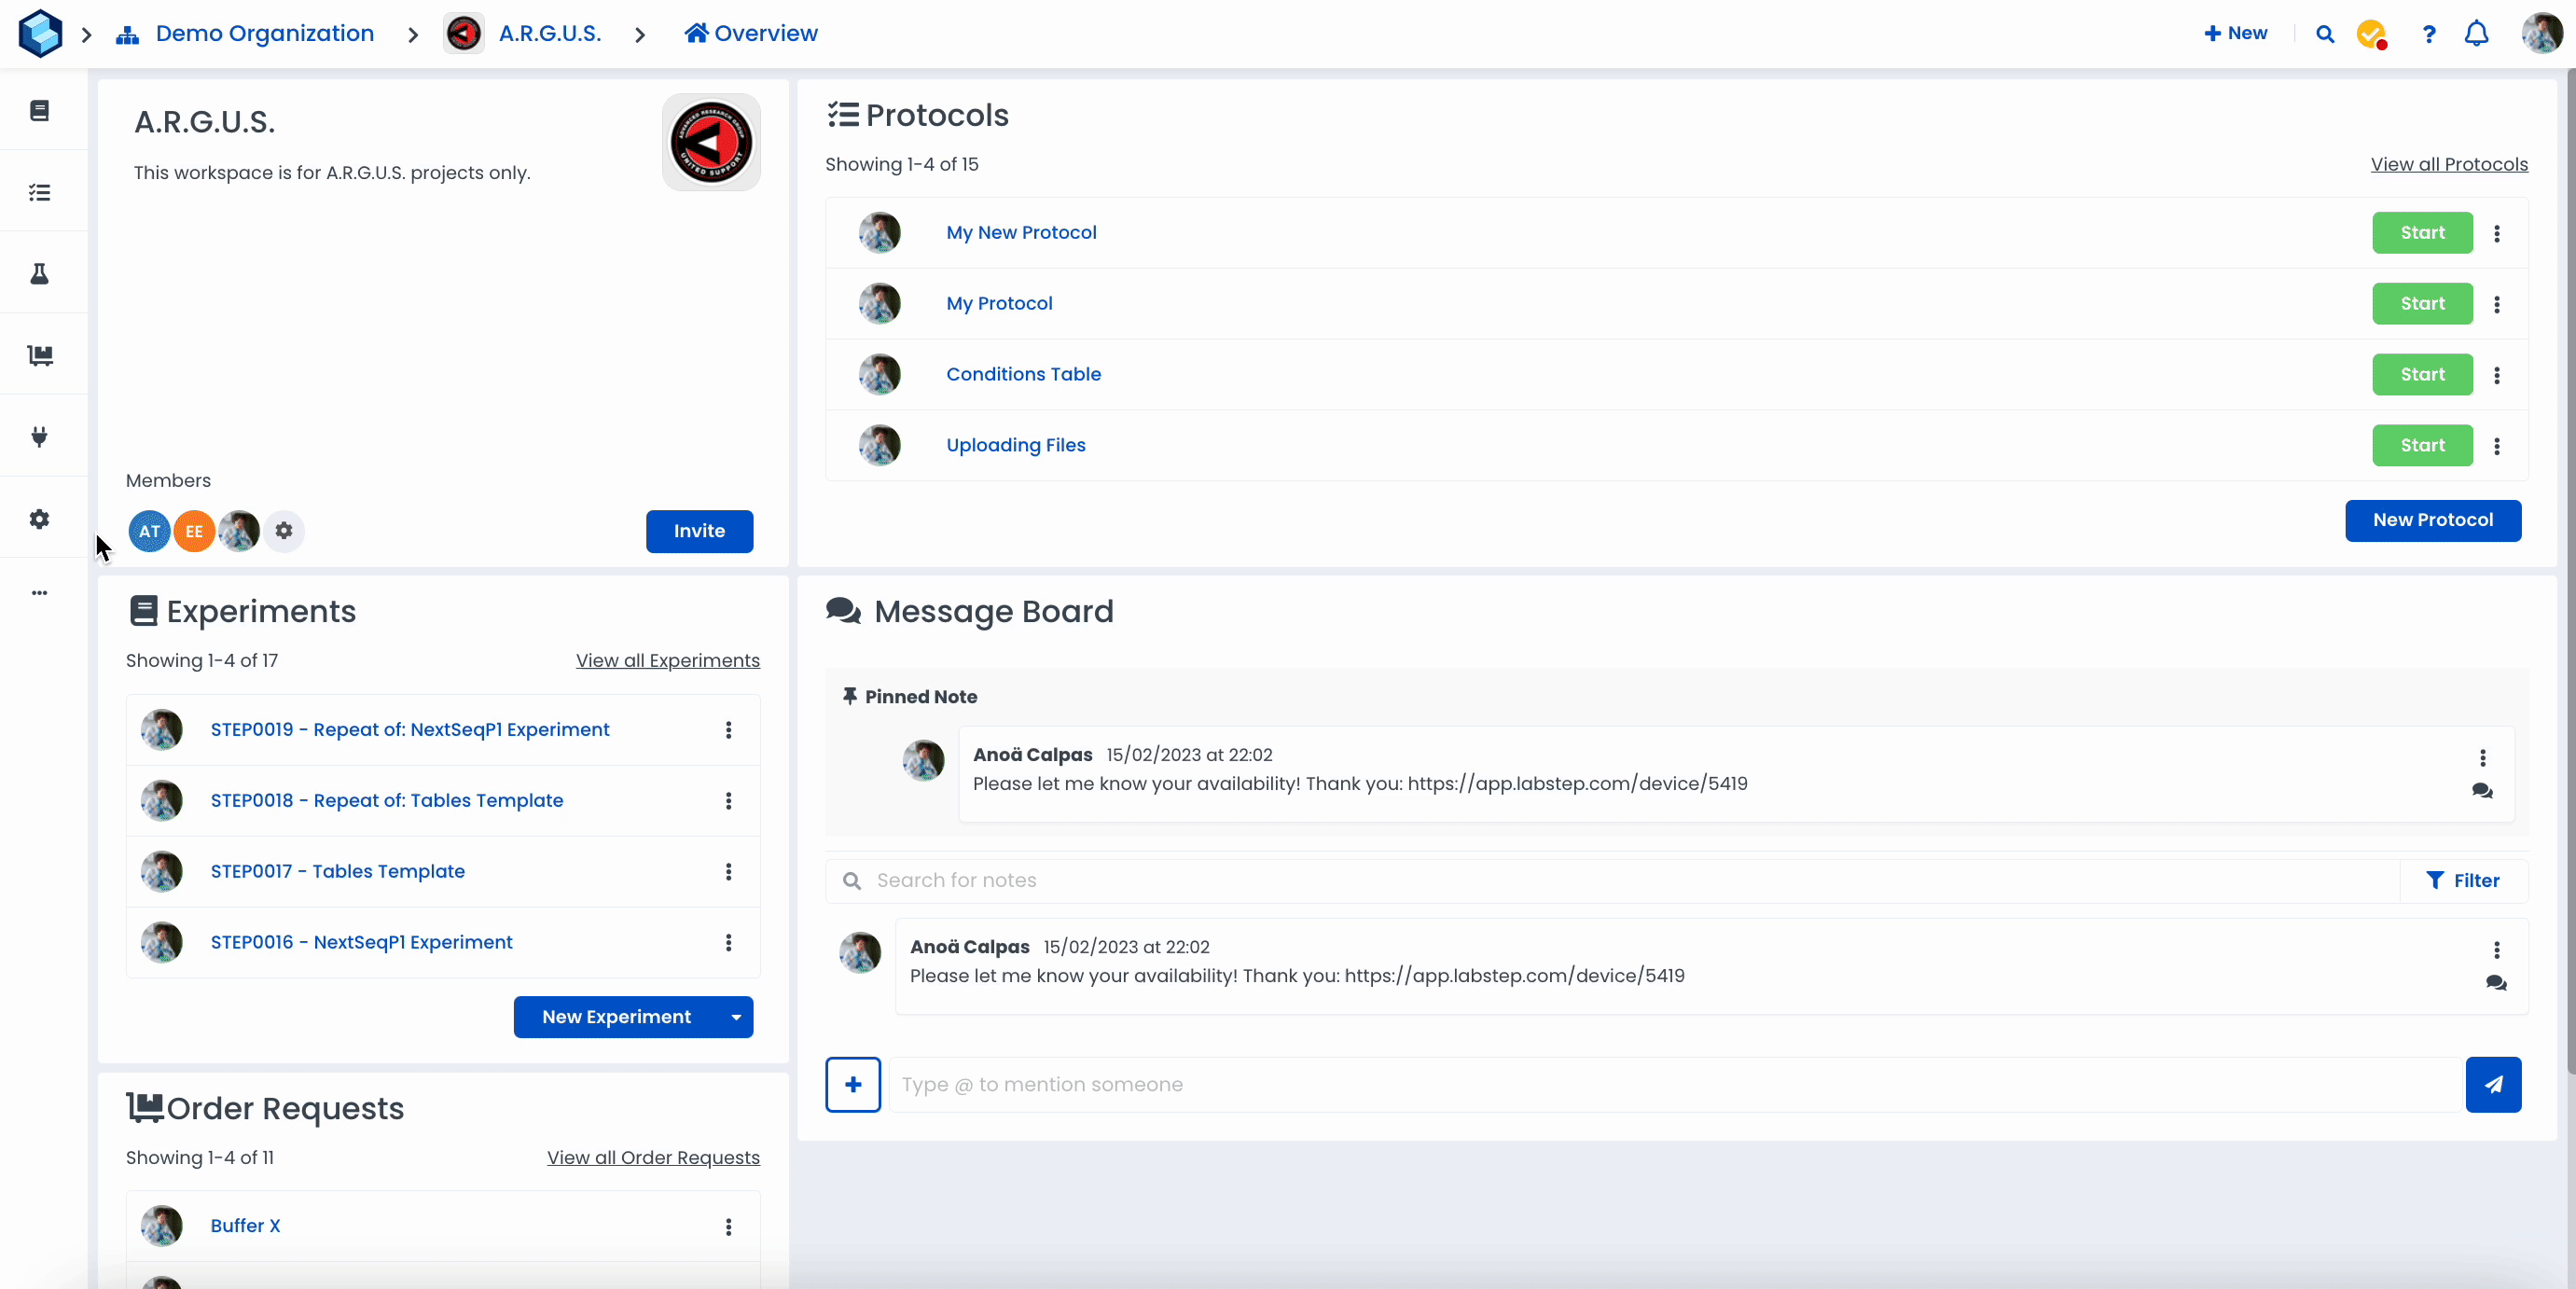2576x1289 pixels.
Task: Open the Filter control on Message Board
Action: [2462, 881]
